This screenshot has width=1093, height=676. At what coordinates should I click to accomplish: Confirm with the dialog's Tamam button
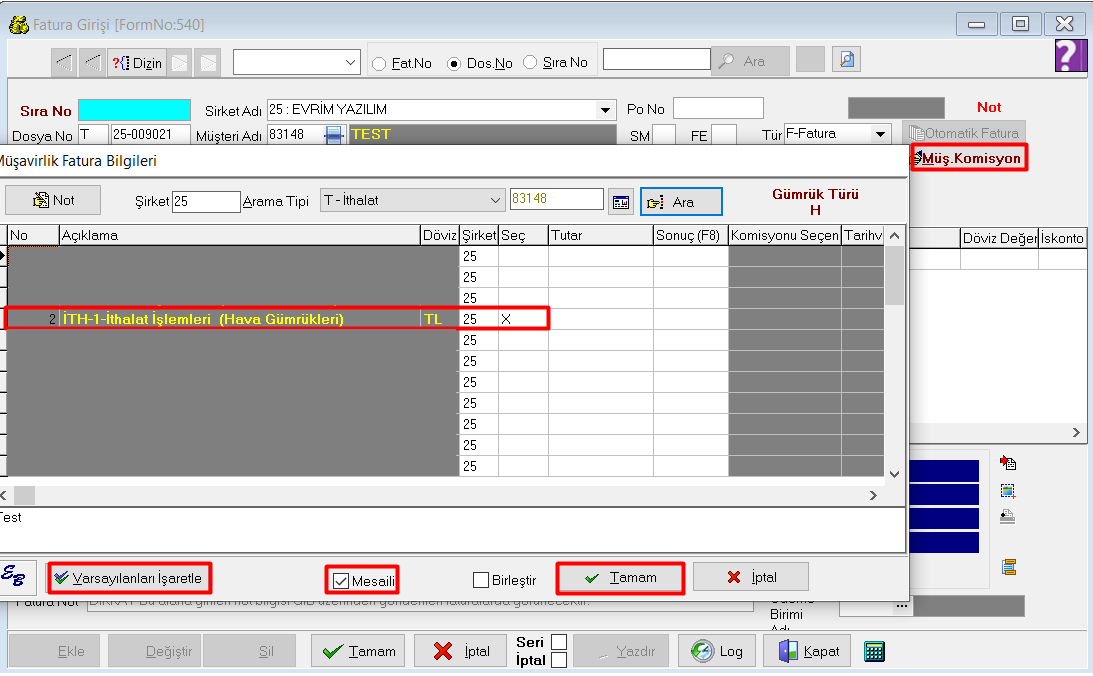click(x=620, y=578)
